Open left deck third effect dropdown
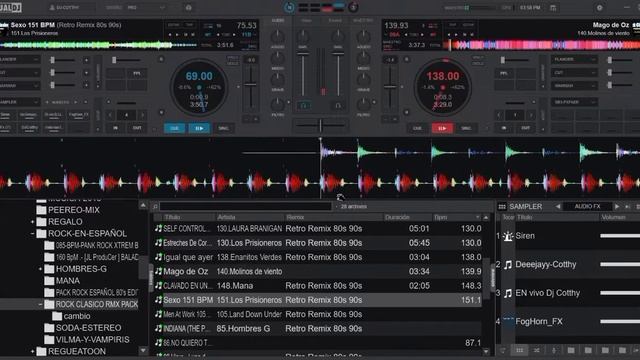Image resolution: width=640 pixels, height=360 pixels. pos(20,86)
